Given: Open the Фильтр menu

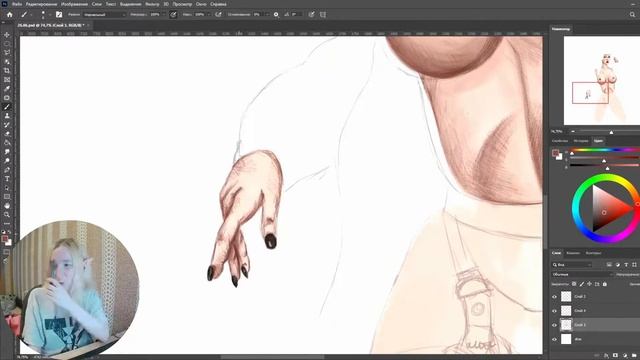Looking at the screenshot, I should [152, 4].
